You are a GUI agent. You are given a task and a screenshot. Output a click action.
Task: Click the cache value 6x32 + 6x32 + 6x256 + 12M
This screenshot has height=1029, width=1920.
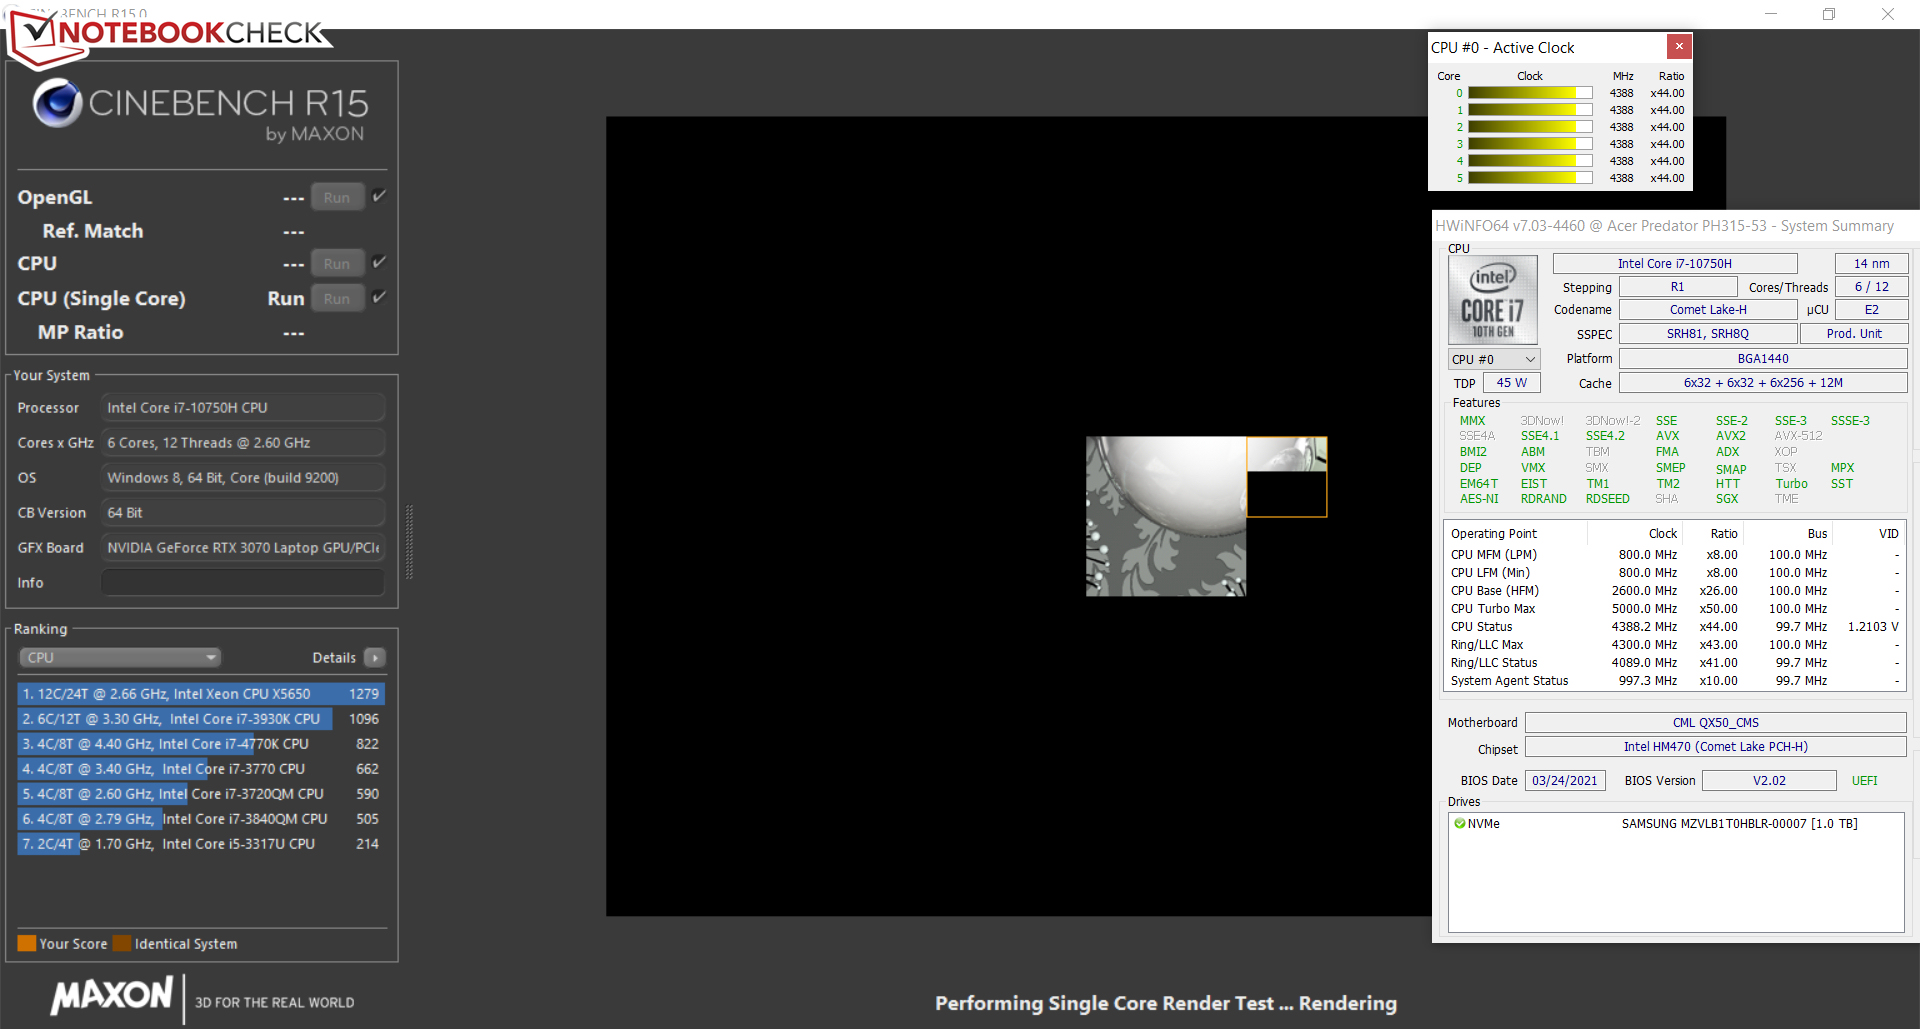pos(1763,383)
